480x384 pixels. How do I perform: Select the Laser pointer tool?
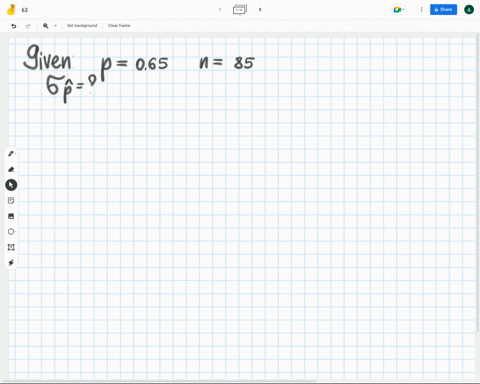coord(11,263)
